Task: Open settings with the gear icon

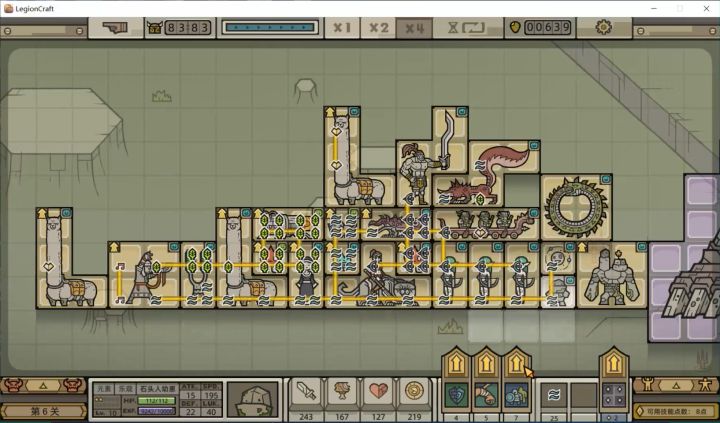Action: [604, 27]
